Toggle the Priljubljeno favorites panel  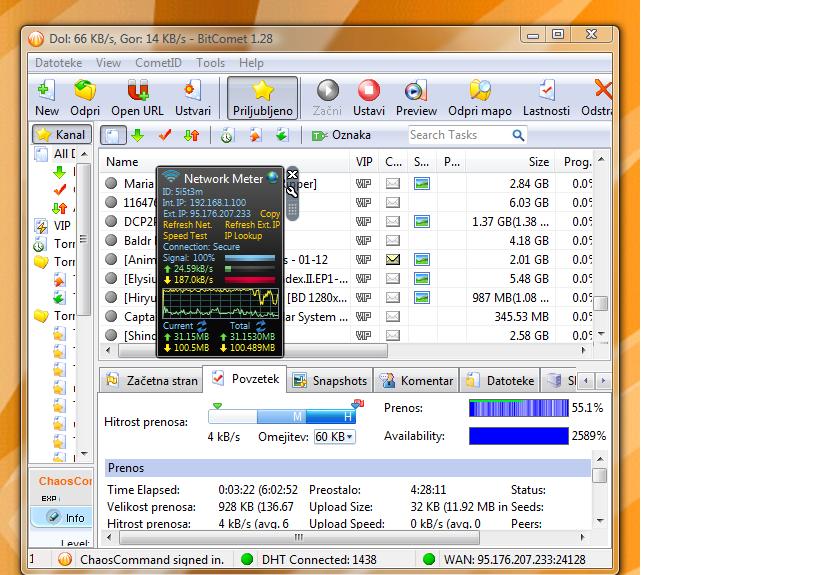[262, 98]
